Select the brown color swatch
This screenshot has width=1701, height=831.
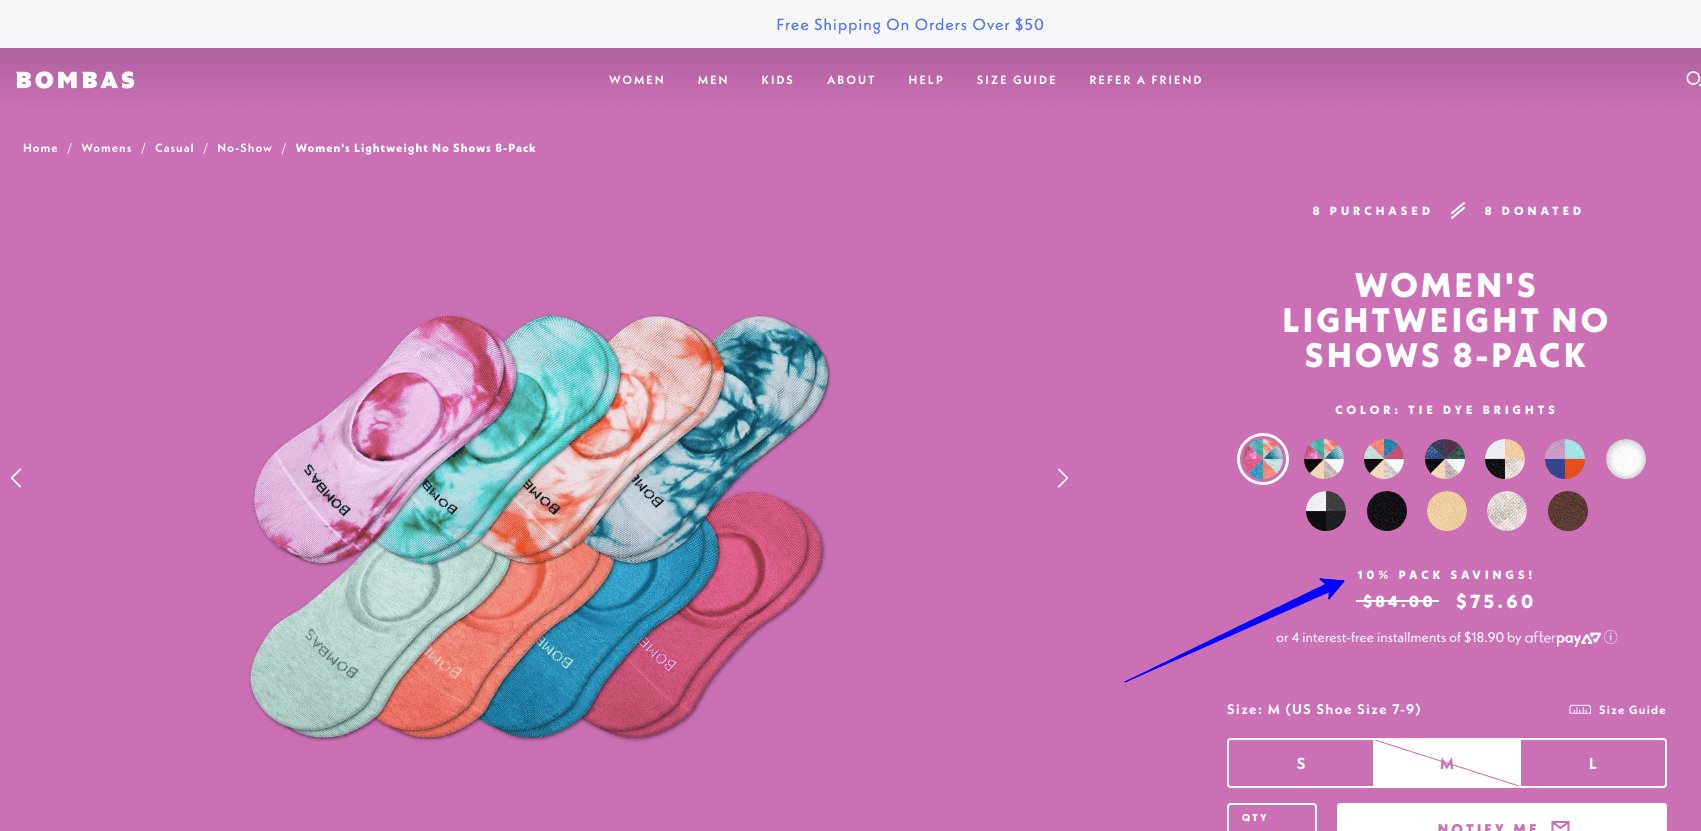pos(1567,511)
